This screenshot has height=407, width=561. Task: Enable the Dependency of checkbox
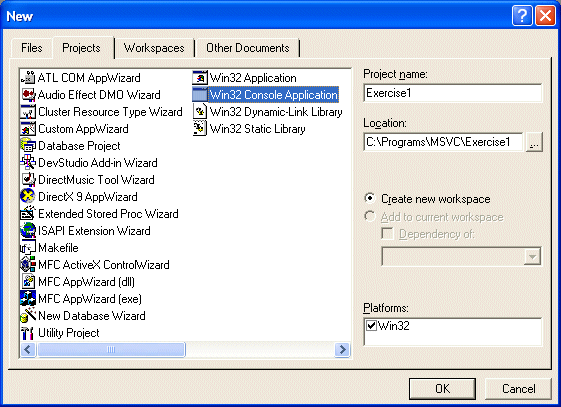pyautogui.click(x=387, y=234)
